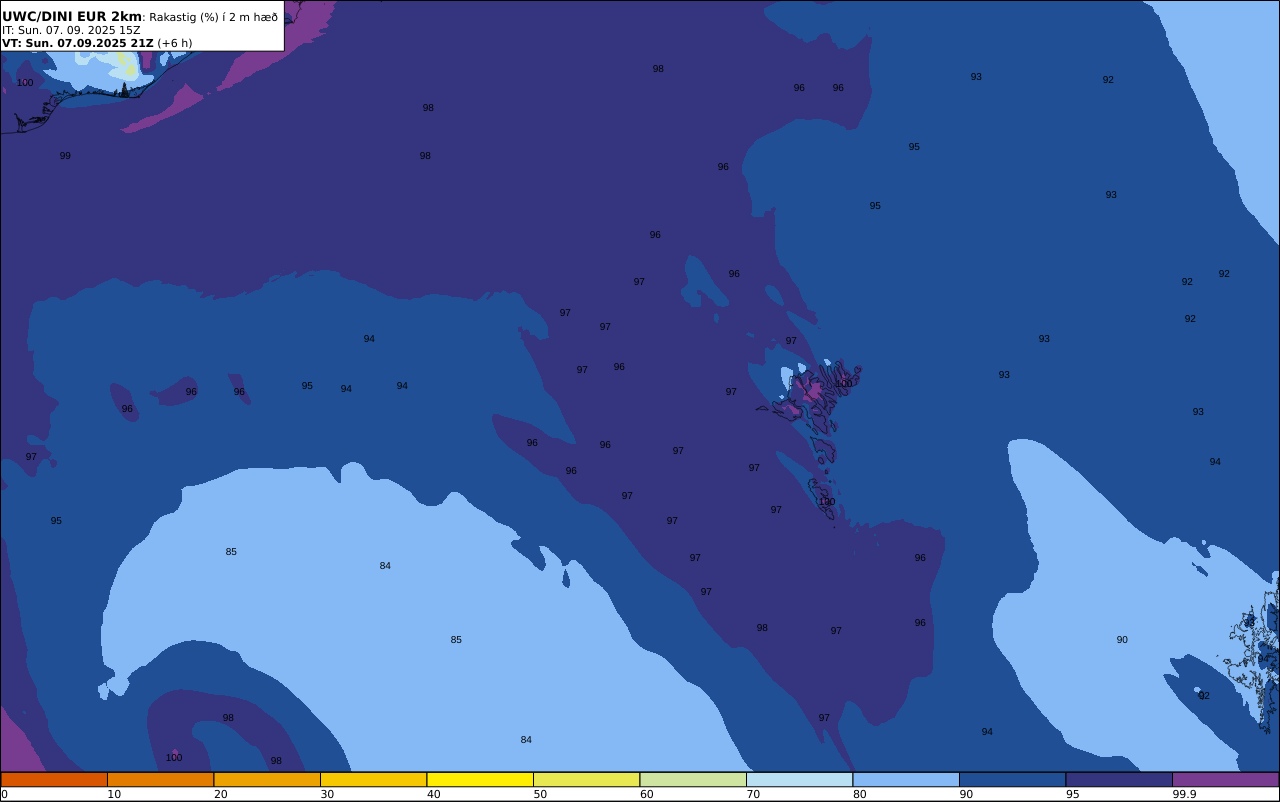Viewport: 1280px width, 802px height.
Task: Click the "20" legend tick label
Action: coord(220,794)
